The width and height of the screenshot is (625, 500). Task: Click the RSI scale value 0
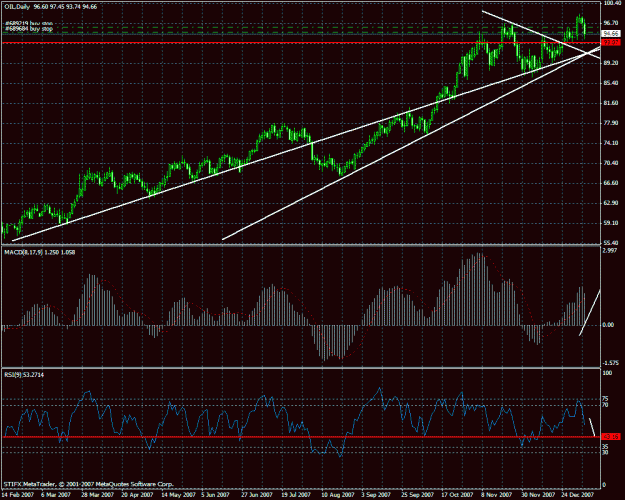coord(604,485)
